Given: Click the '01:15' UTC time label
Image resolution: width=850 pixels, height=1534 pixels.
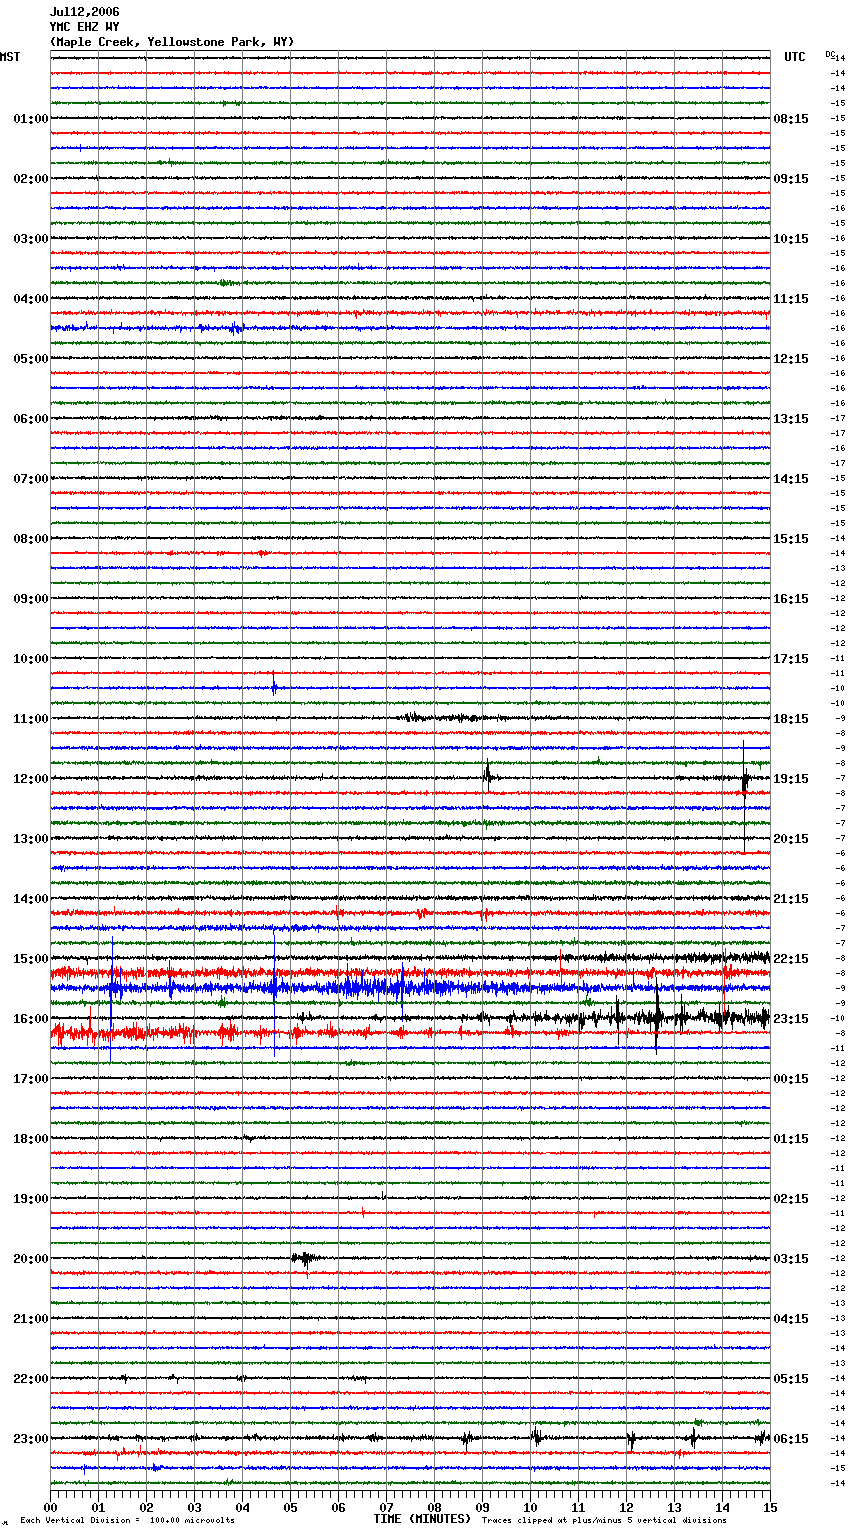Looking at the screenshot, I should [791, 1139].
